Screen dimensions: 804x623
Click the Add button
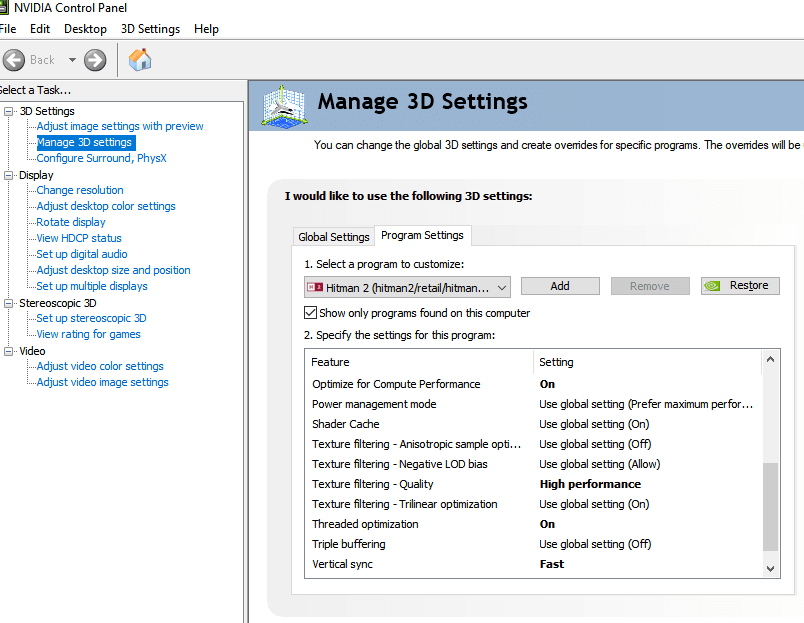[x=560, y=286]
